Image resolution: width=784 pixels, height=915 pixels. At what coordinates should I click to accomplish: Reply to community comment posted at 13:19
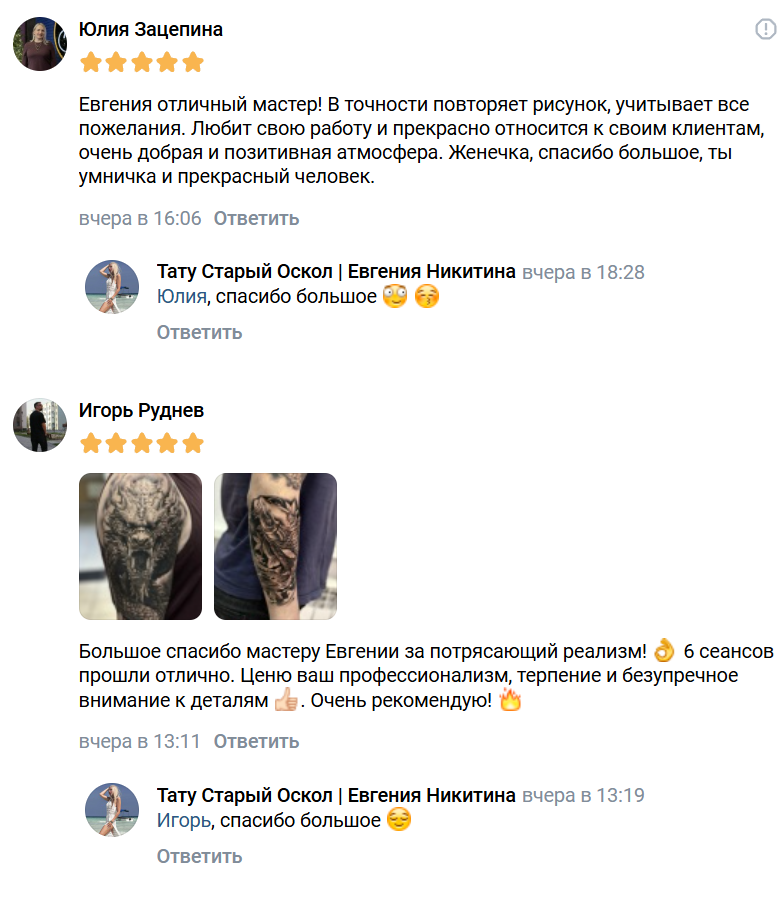(200, 856)
